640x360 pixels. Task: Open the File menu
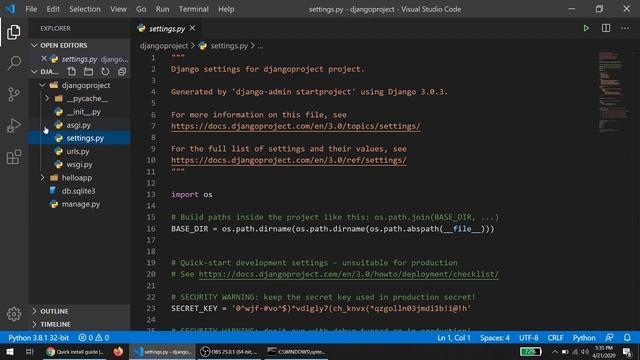(x=31, y=9)
